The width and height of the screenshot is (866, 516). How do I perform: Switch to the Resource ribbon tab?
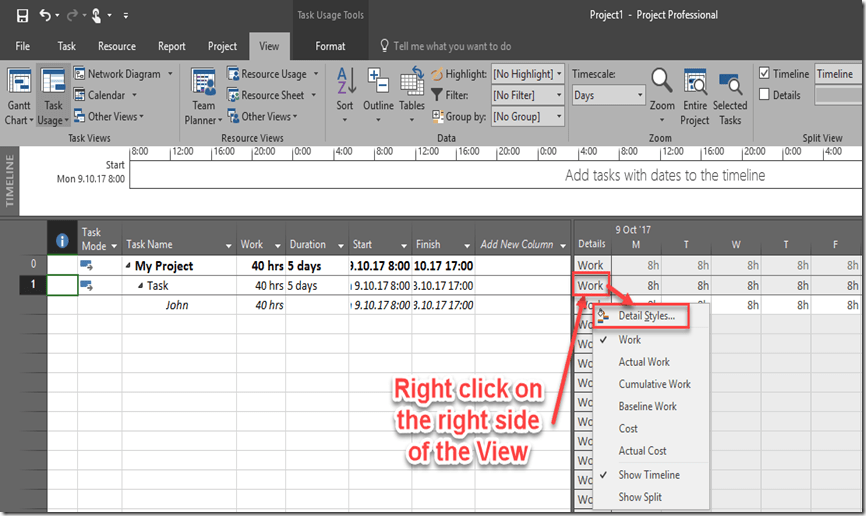click(x=117, y=46)
